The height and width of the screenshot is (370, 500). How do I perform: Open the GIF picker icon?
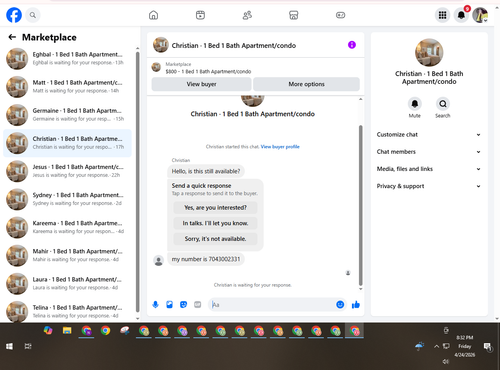click(x=198, y=304)
